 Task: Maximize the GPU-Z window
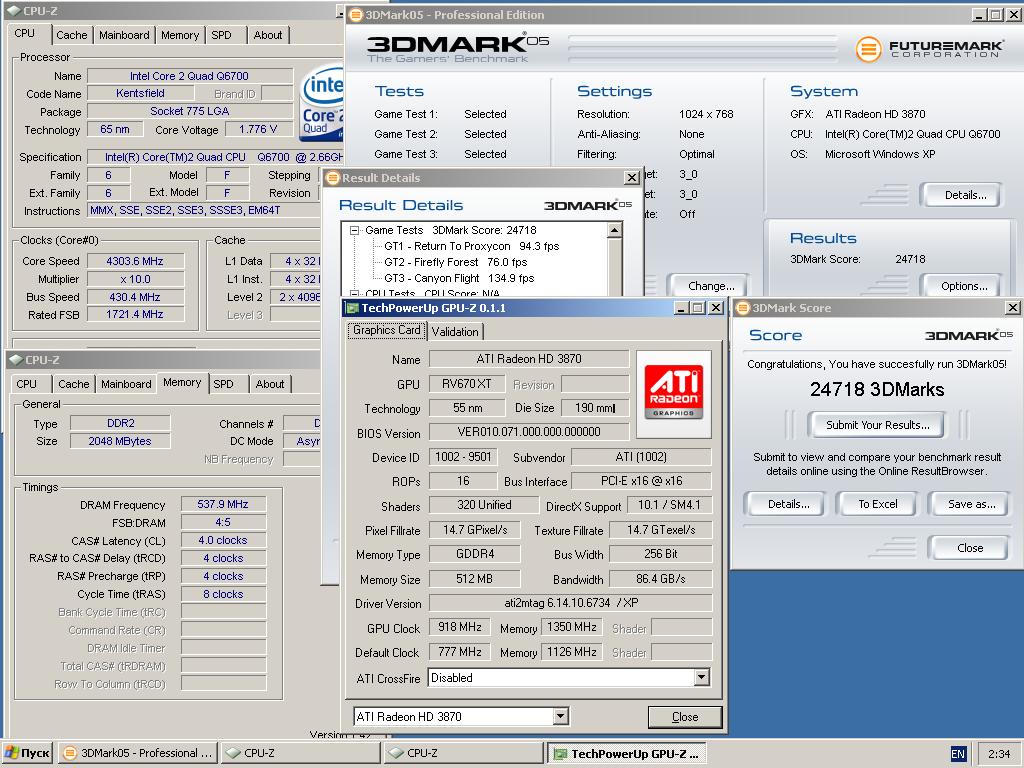(x=698, y=308)
